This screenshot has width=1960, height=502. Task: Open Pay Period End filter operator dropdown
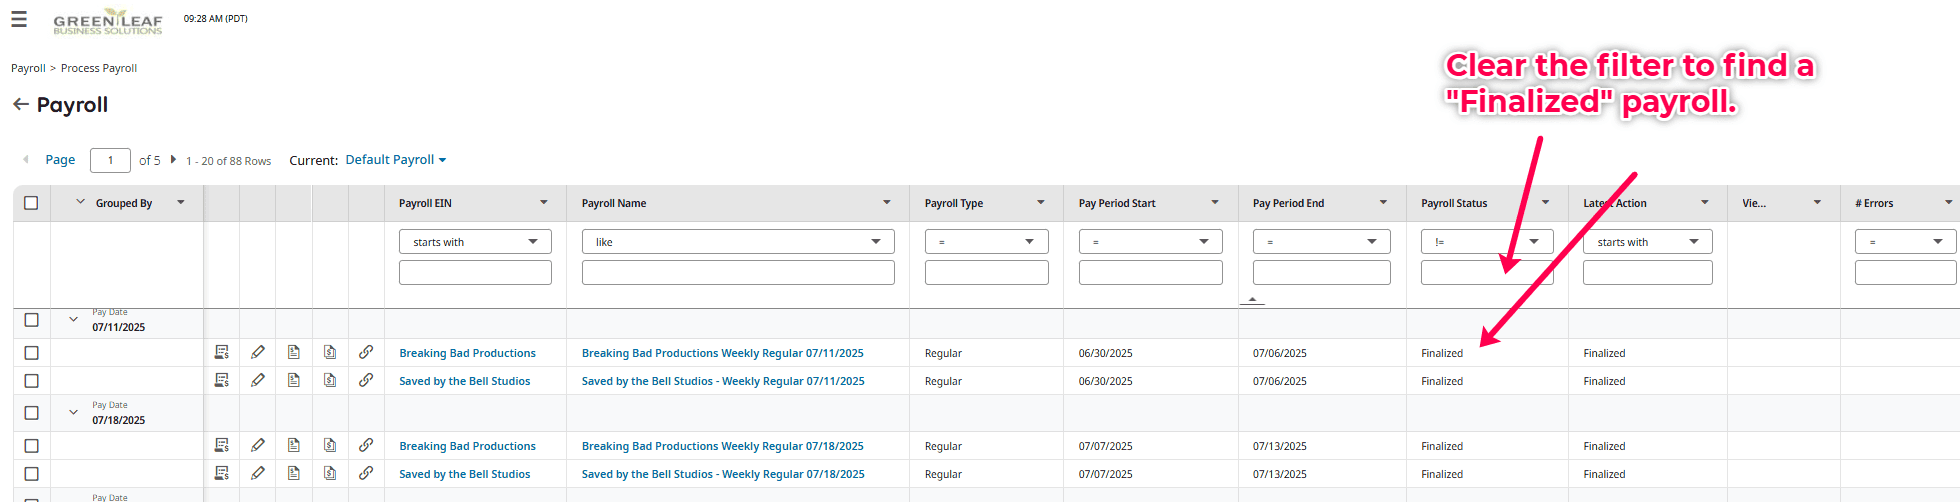coord(1322,242)
